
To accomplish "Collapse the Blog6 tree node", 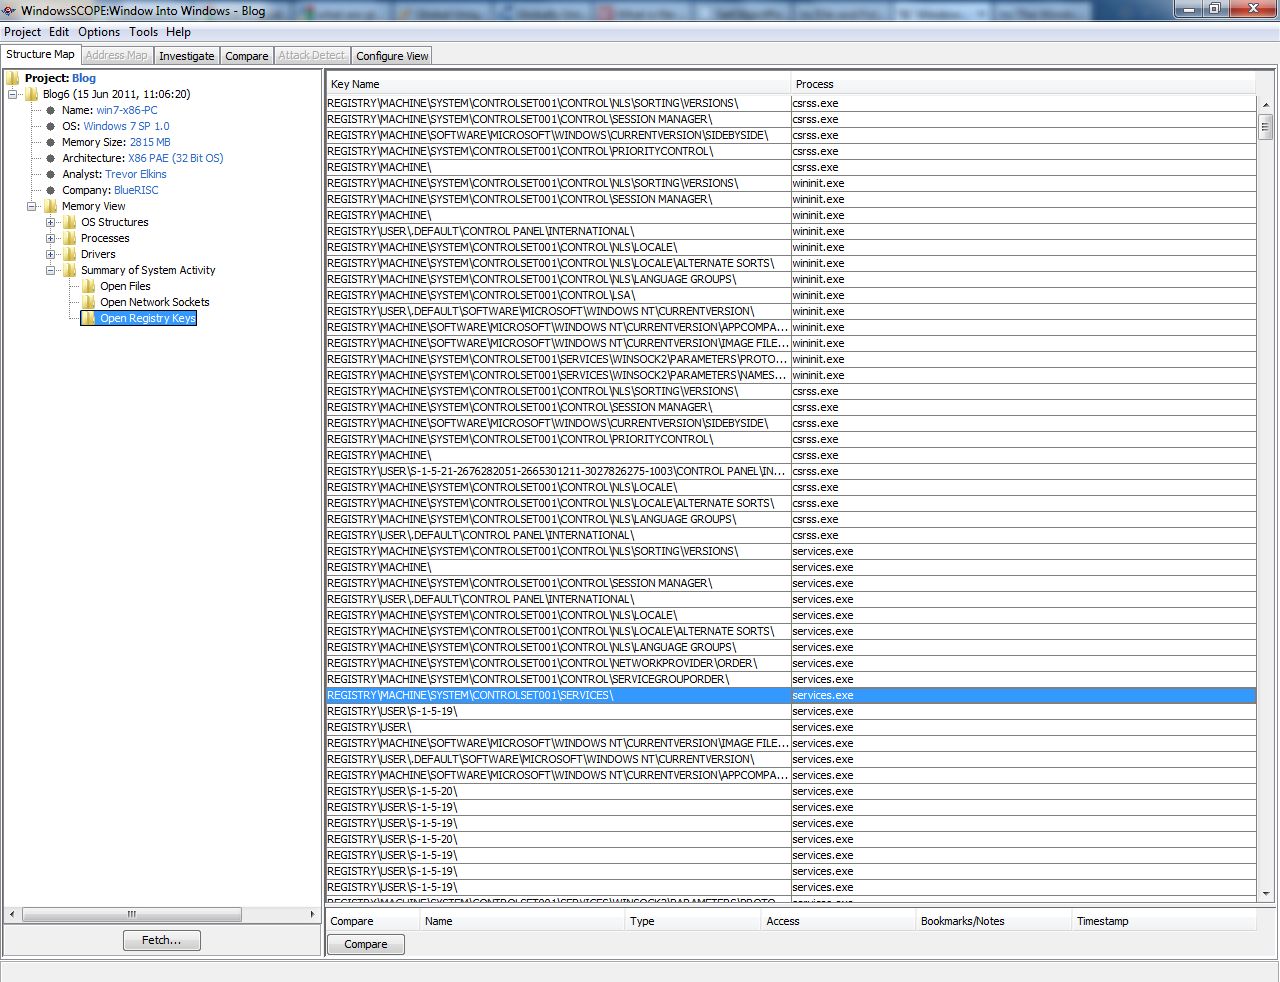I will point(10,94).
